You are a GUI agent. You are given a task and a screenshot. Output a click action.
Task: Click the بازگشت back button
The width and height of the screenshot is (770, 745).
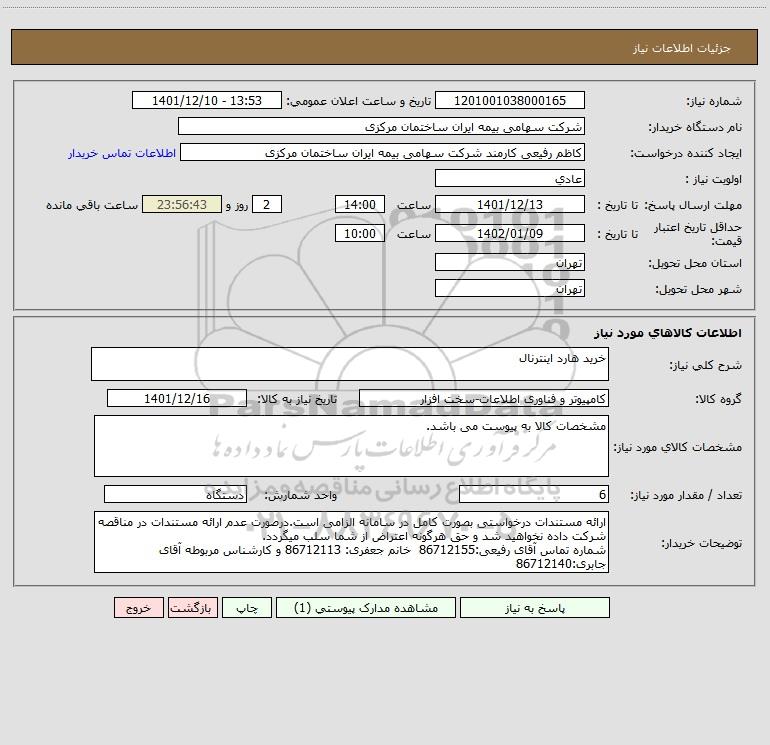click(x=192, y=608)
